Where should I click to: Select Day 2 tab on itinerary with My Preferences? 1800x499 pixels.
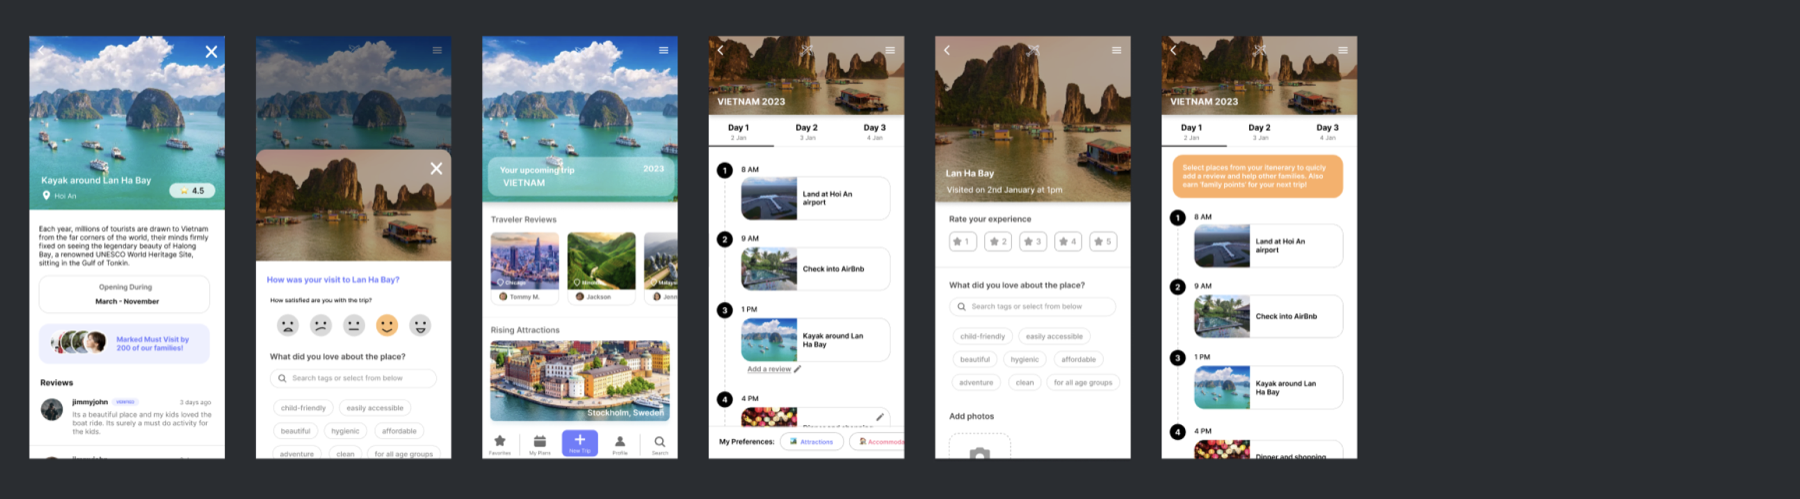tap(807, 132)
